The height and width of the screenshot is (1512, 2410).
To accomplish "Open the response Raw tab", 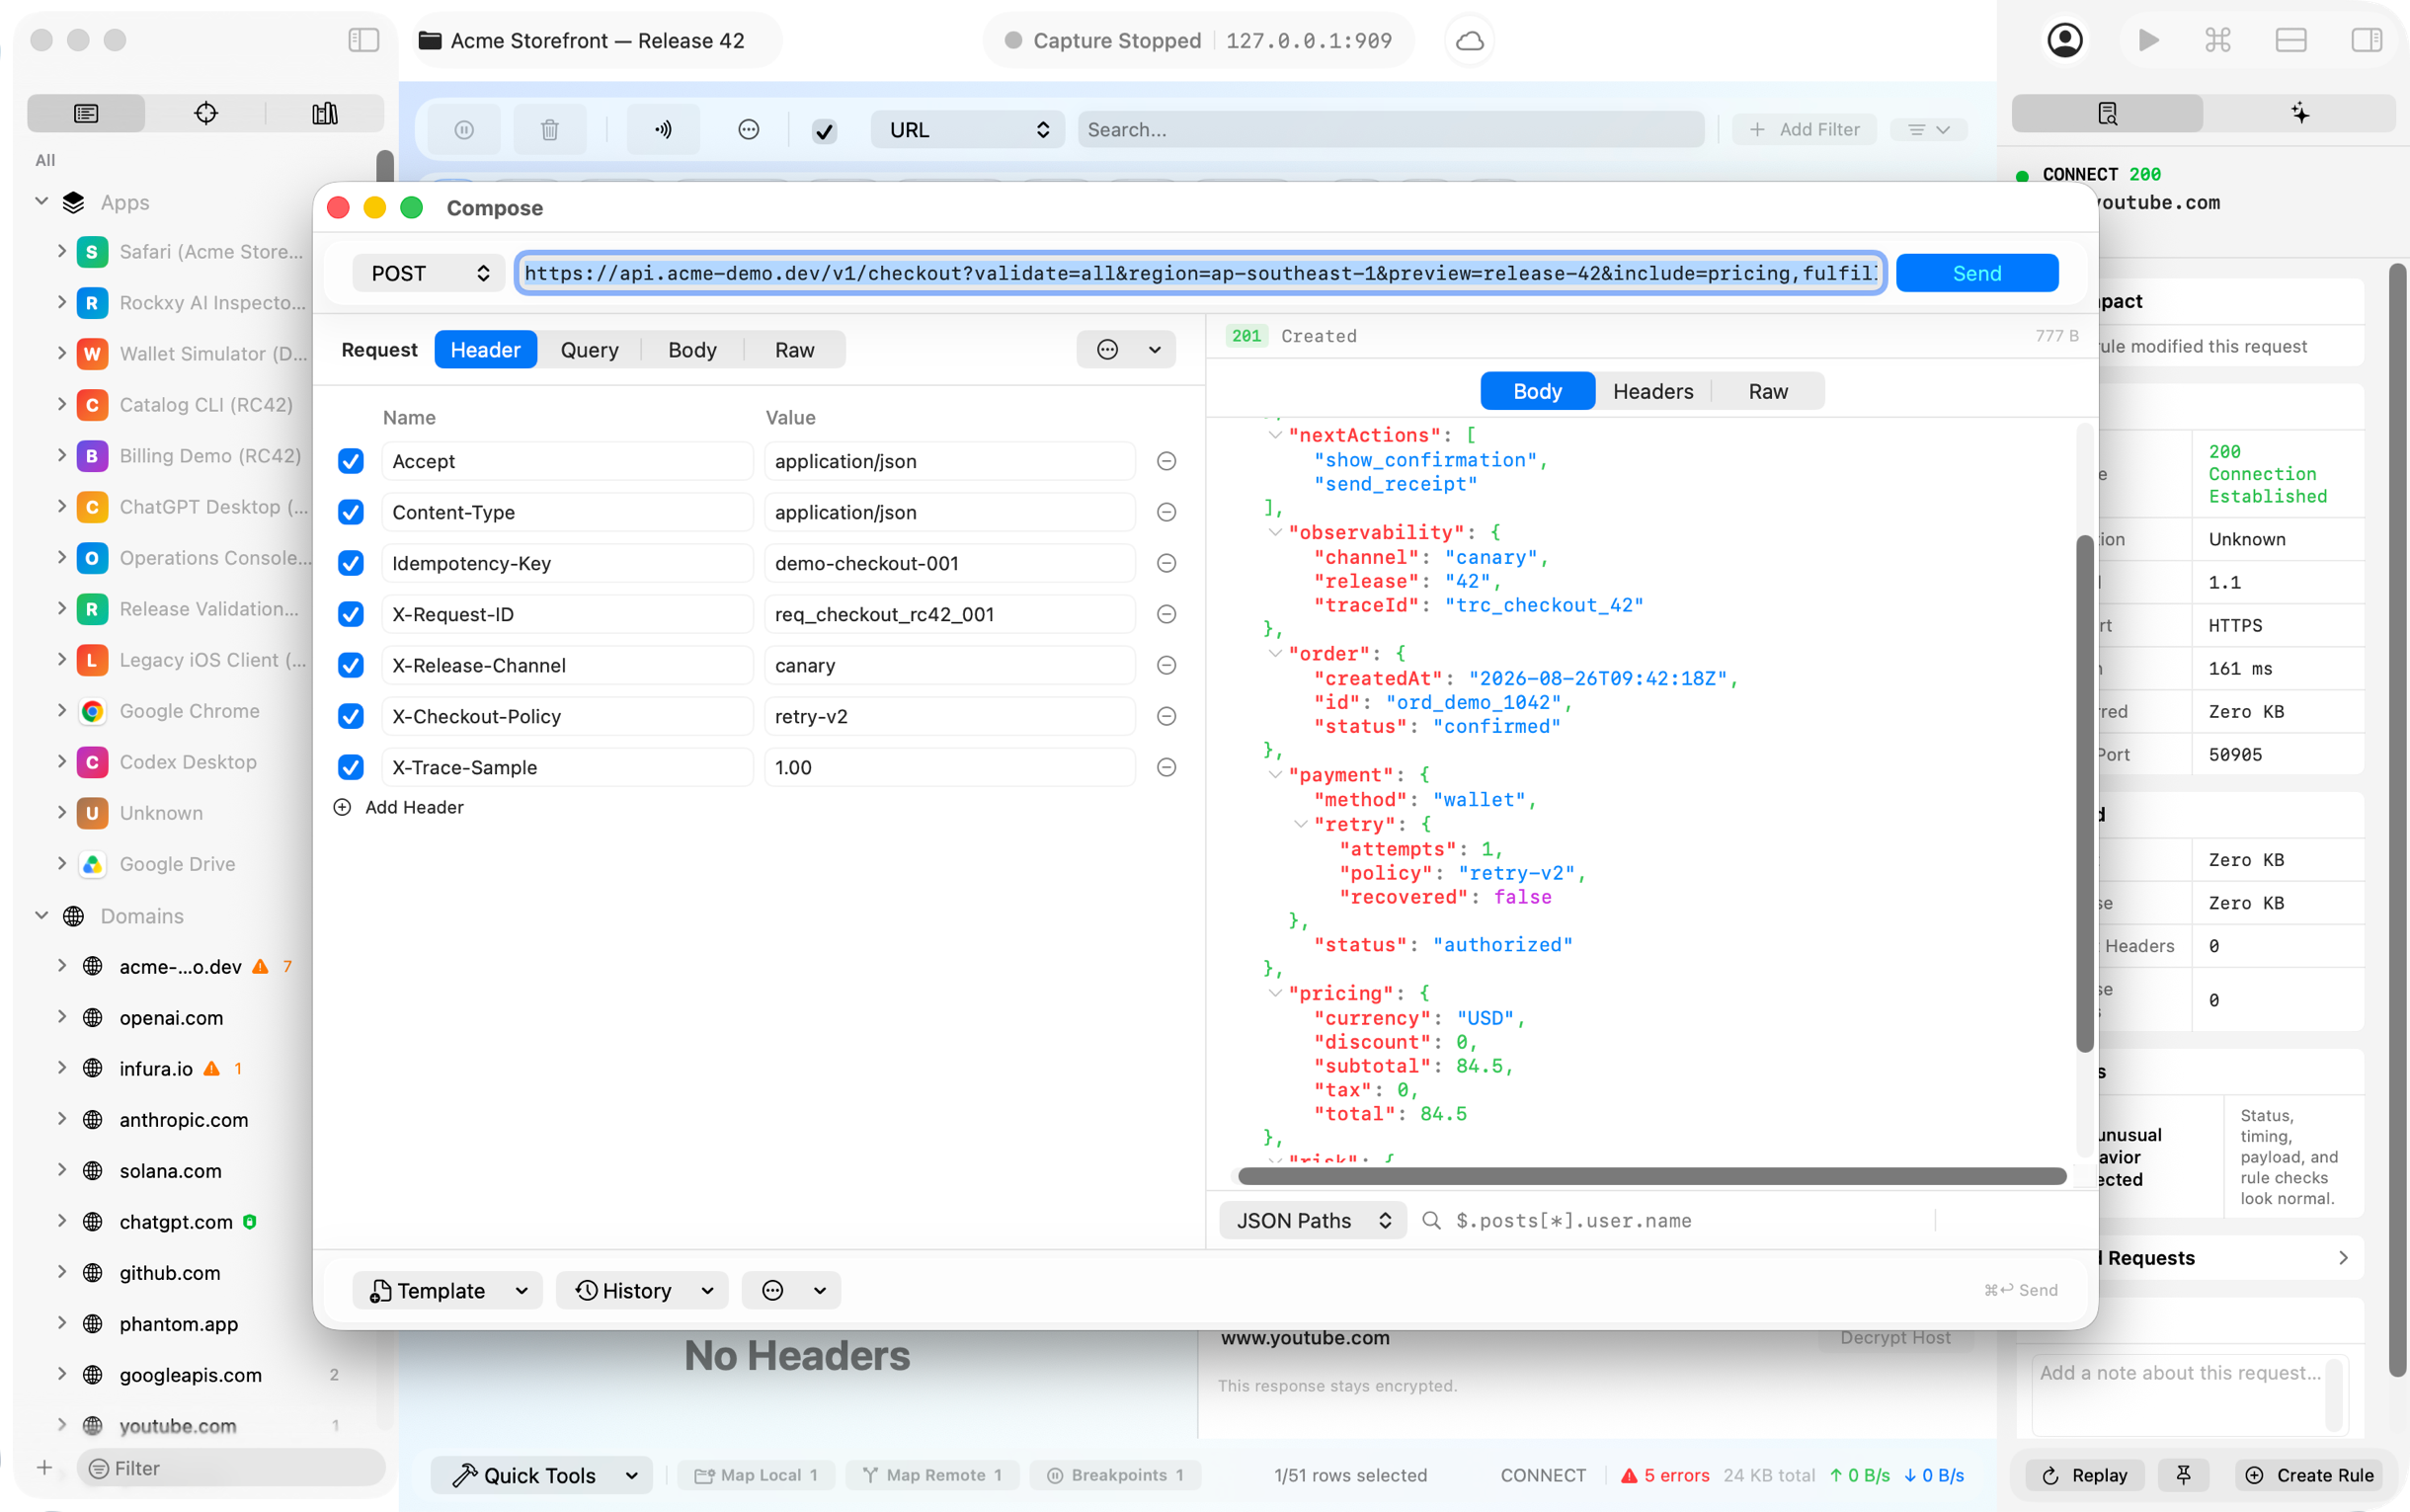I will 1768,391.
